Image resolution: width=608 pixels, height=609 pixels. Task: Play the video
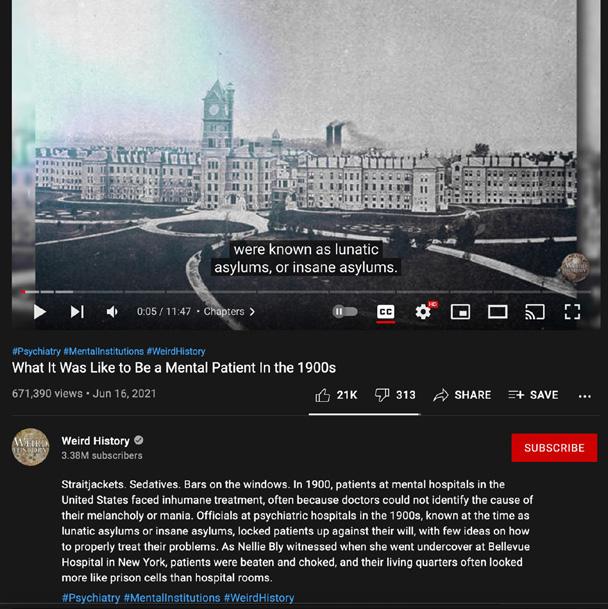(40, 311)
